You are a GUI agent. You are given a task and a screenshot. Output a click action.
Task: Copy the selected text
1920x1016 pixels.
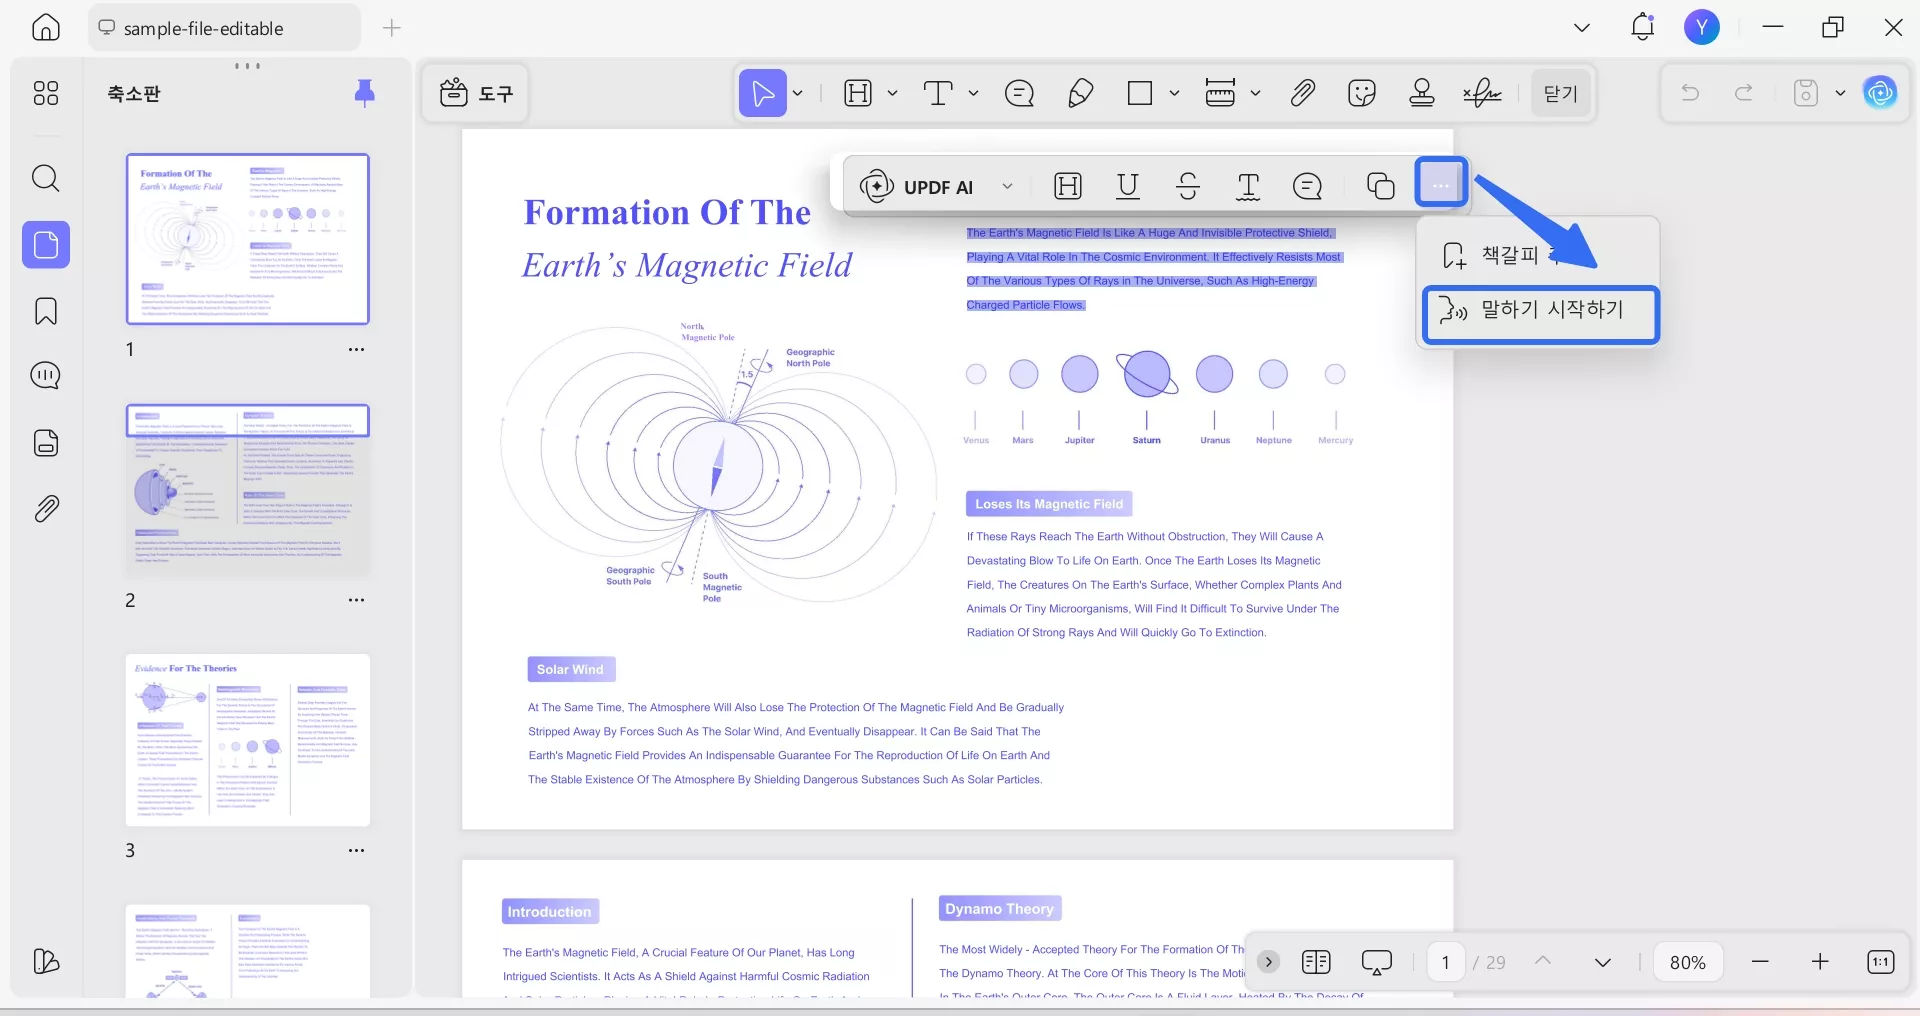coord(1380,186)
